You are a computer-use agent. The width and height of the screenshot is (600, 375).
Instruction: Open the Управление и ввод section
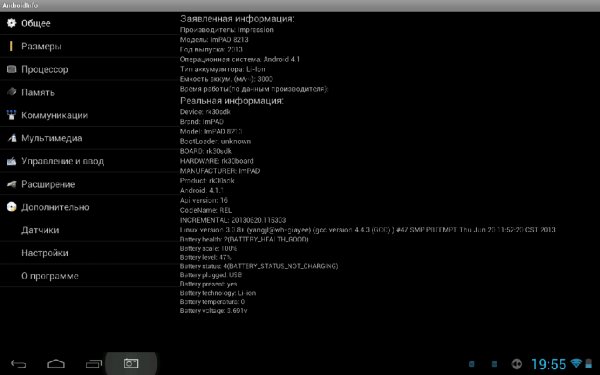pos(89,161)
